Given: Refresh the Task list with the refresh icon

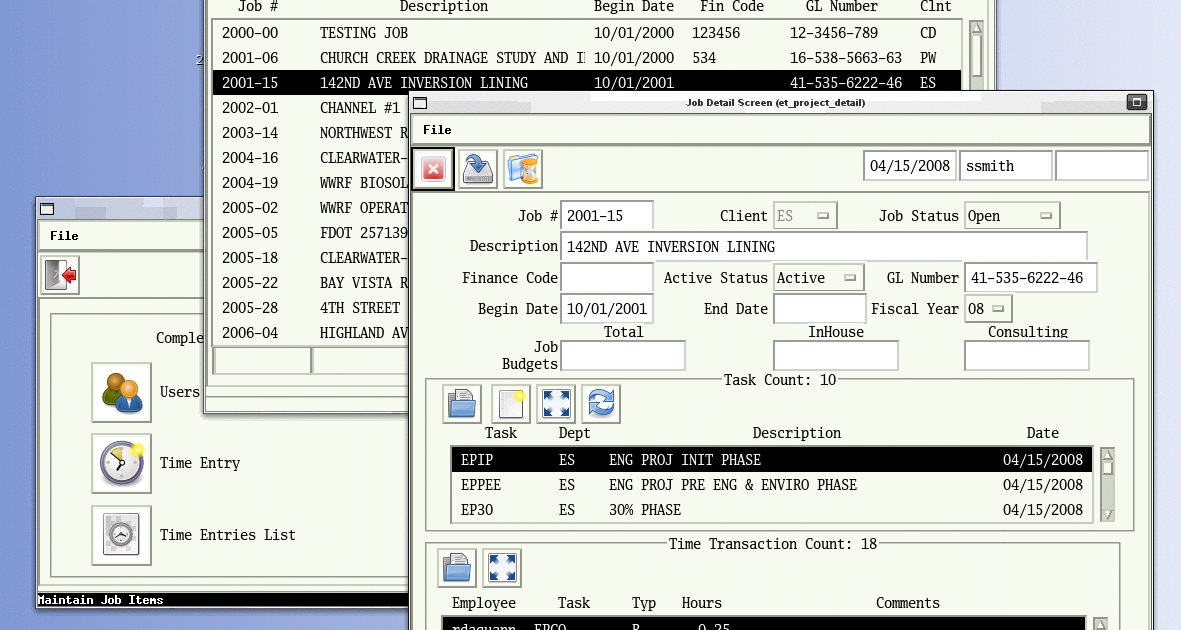Looking at the screenshot, I should point(600,403).
